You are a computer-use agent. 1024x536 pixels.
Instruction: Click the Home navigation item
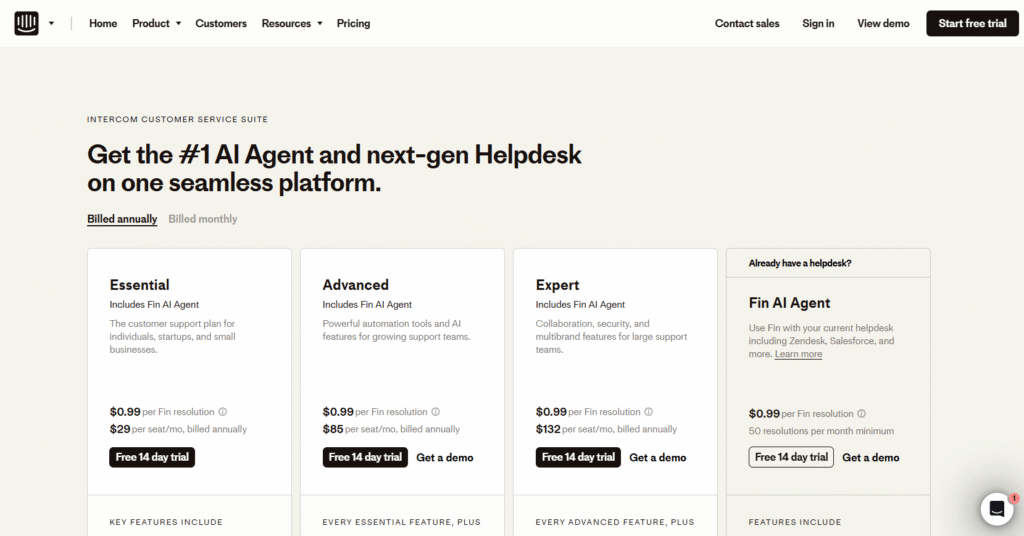click(x=103, y=23)
